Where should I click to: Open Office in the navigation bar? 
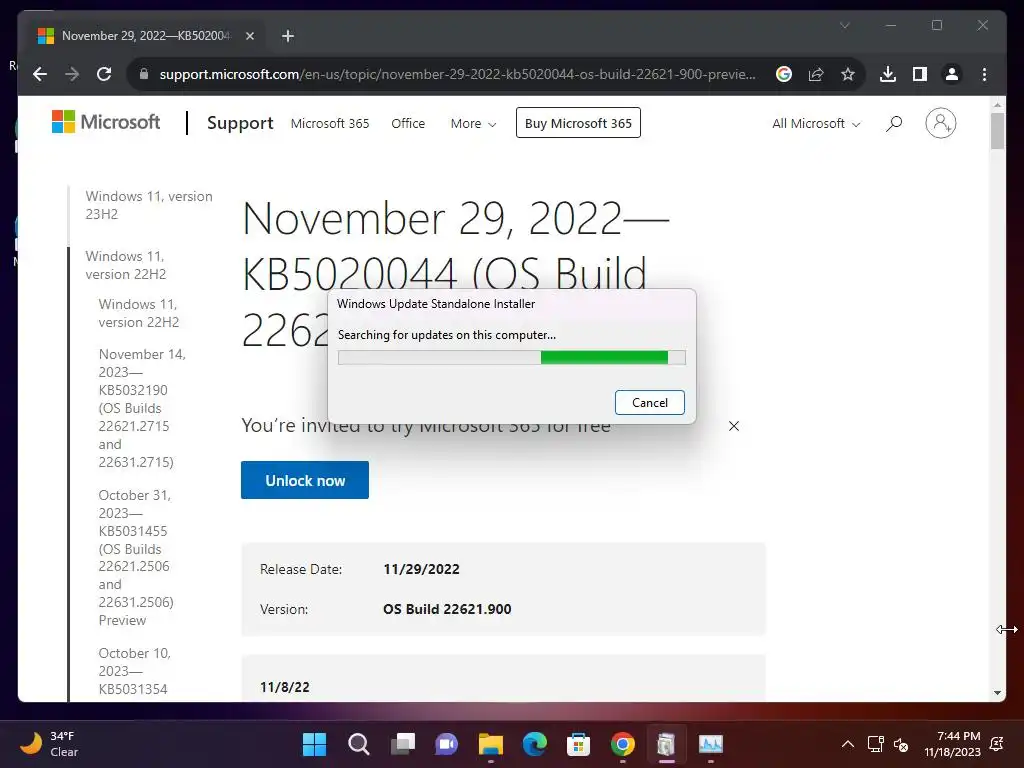click(408, 123)
